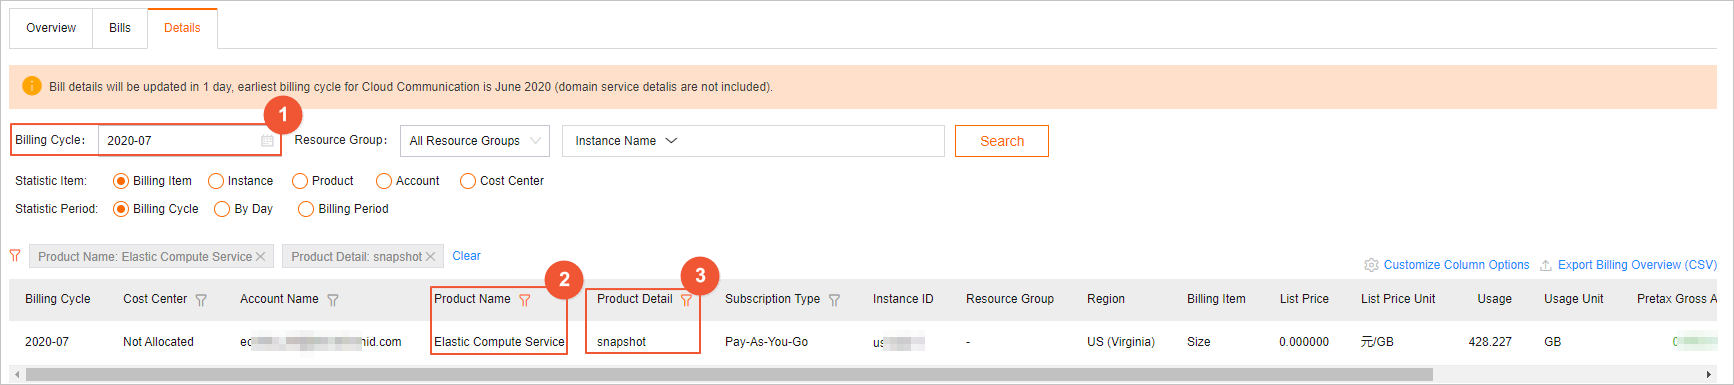Click the Product Detail column filter icon
The width and height of the screenshot is (1734, 385).
tap(686, 300)
